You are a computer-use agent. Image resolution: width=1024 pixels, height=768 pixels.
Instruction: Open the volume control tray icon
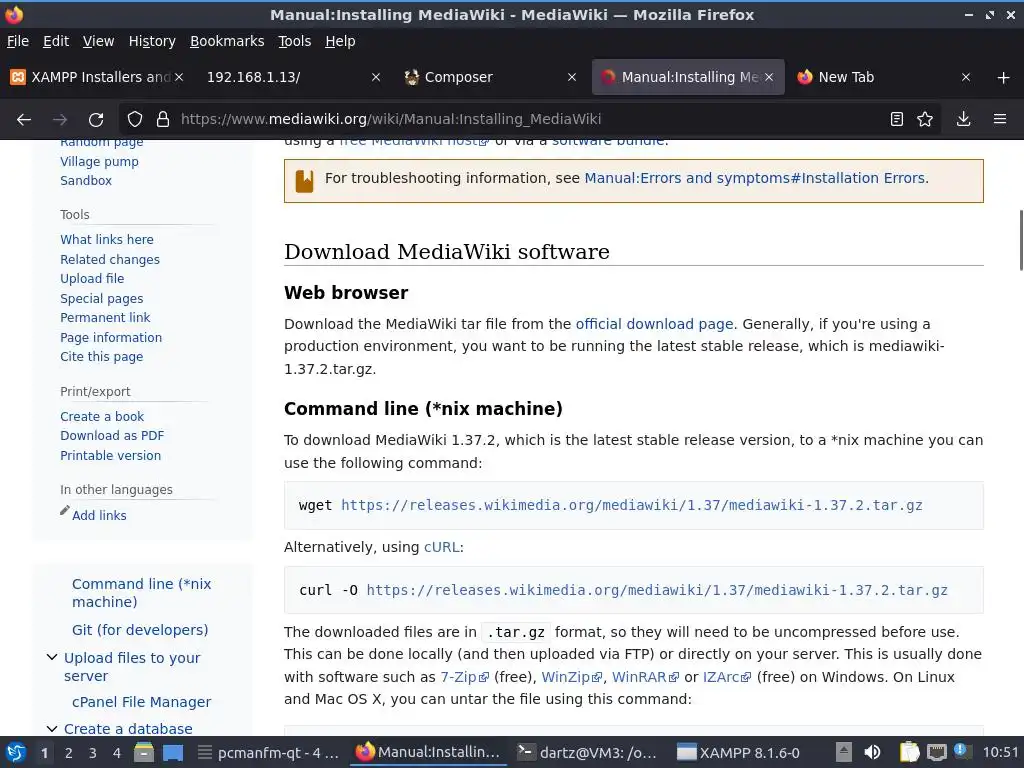(872, 752)
